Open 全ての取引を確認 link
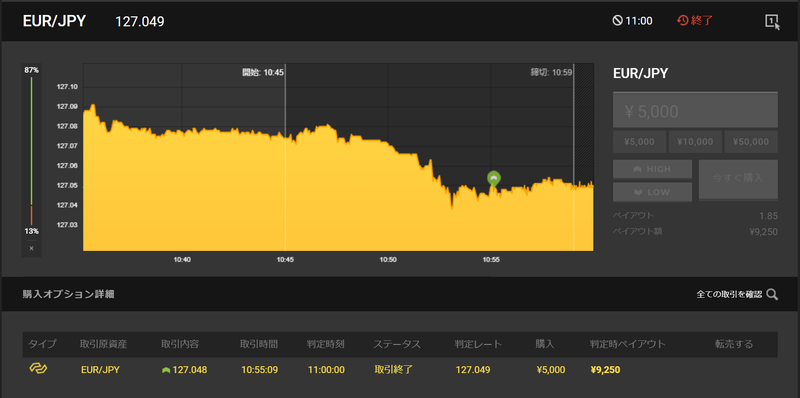This screenshot has height=398, width=800. point(729,294)
